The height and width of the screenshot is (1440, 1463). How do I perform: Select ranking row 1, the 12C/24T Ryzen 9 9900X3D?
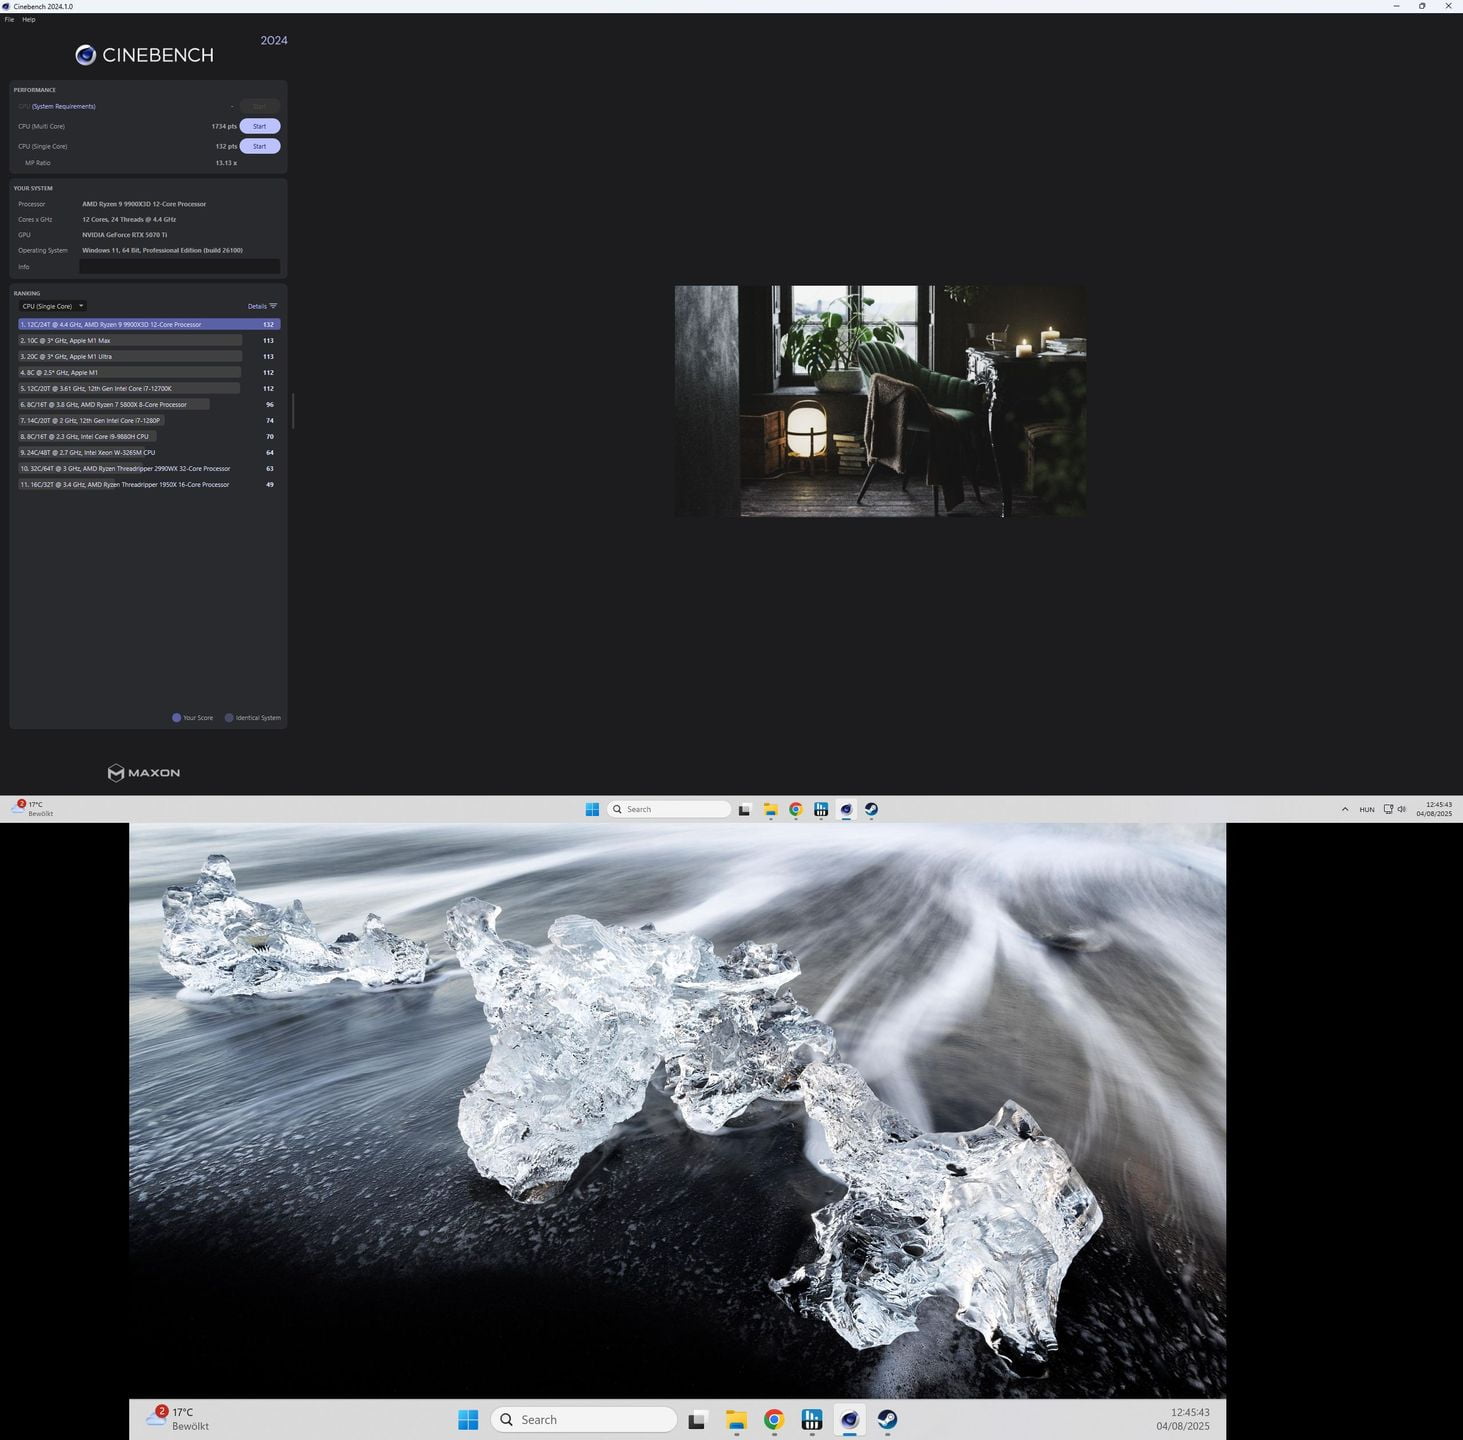point(149,324)
